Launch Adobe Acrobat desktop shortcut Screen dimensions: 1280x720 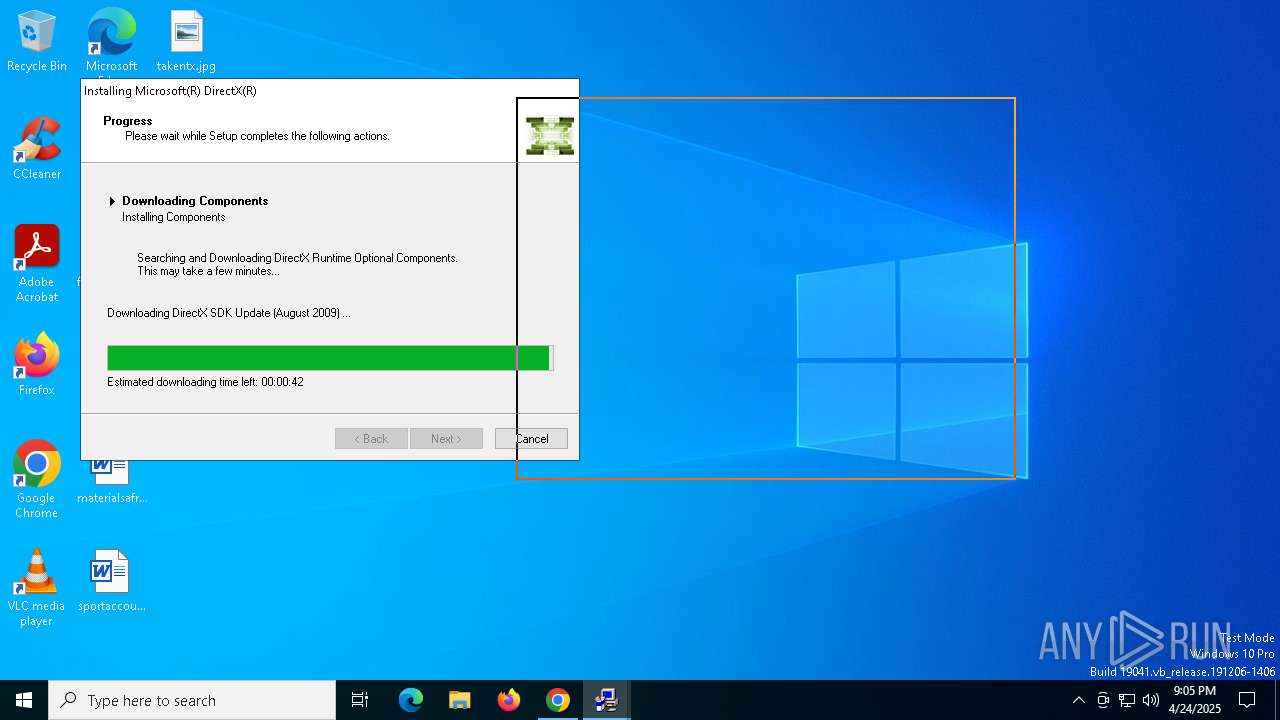[37, 264]
